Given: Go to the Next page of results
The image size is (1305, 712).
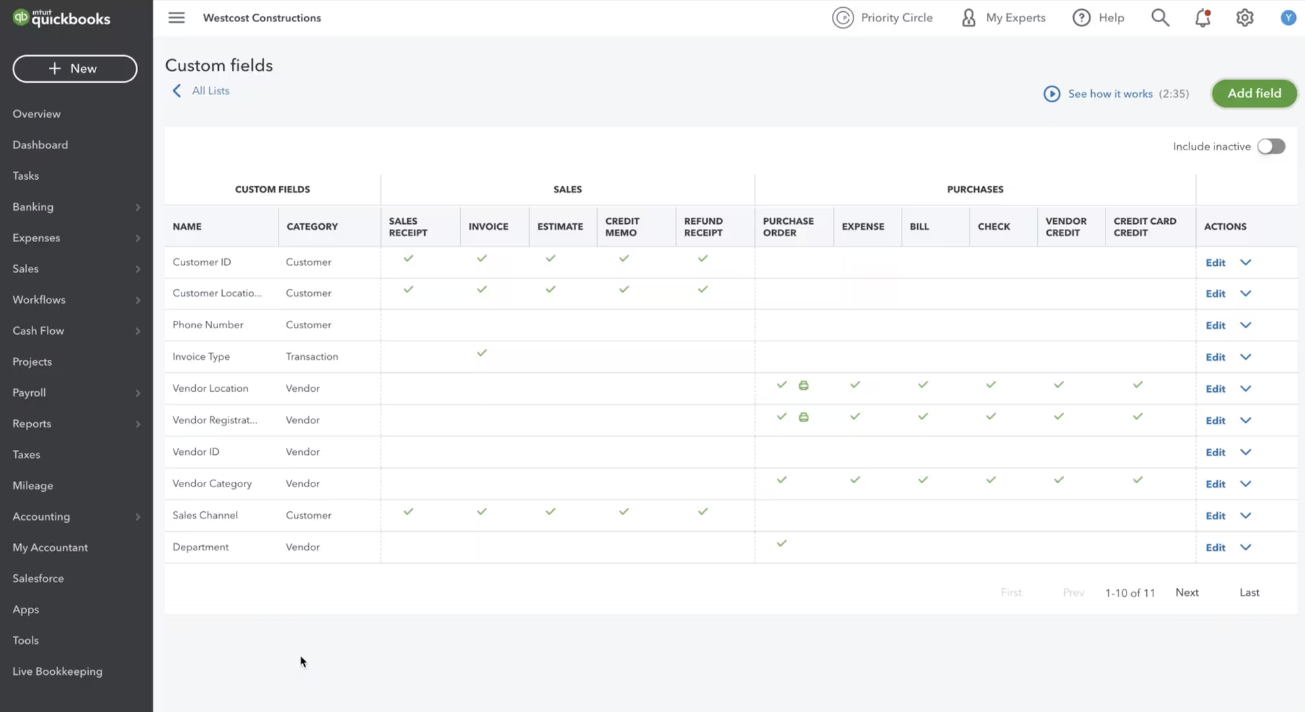Looking at the screenshot, I should 1187,593.
